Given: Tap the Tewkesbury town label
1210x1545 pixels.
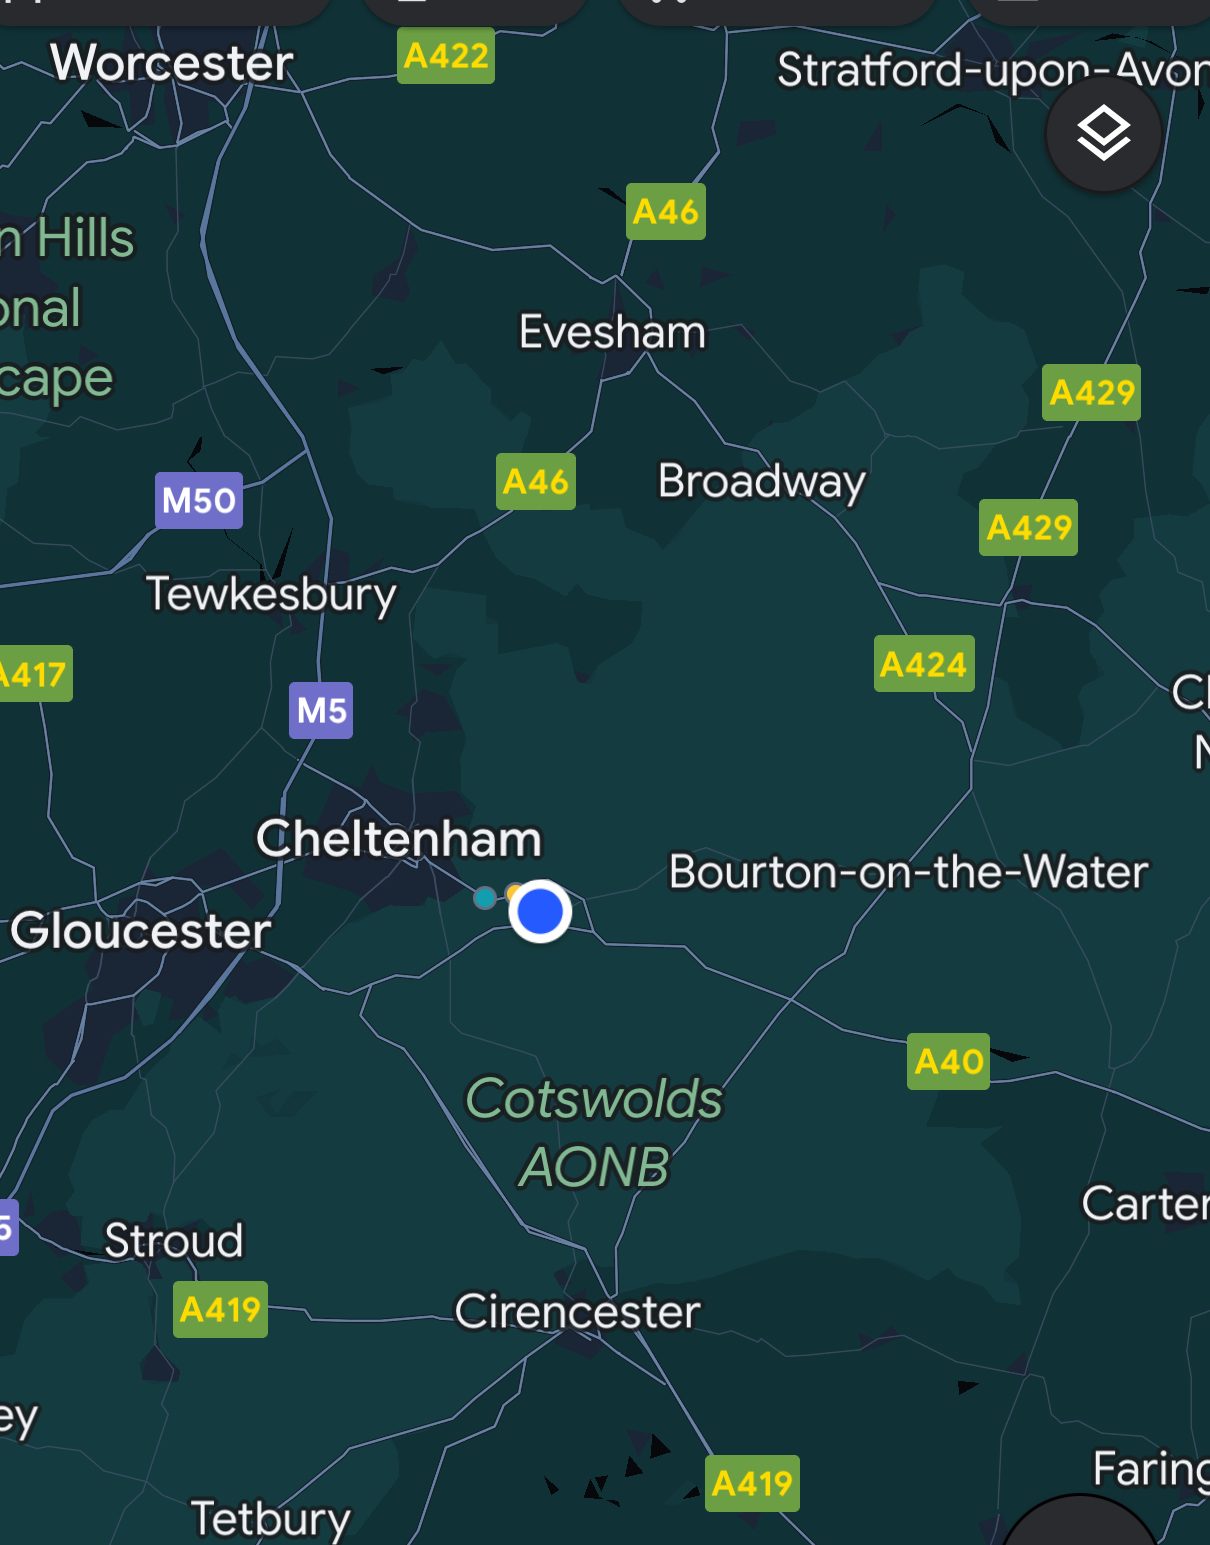Looking at the screenshot, I should [272, 595].
